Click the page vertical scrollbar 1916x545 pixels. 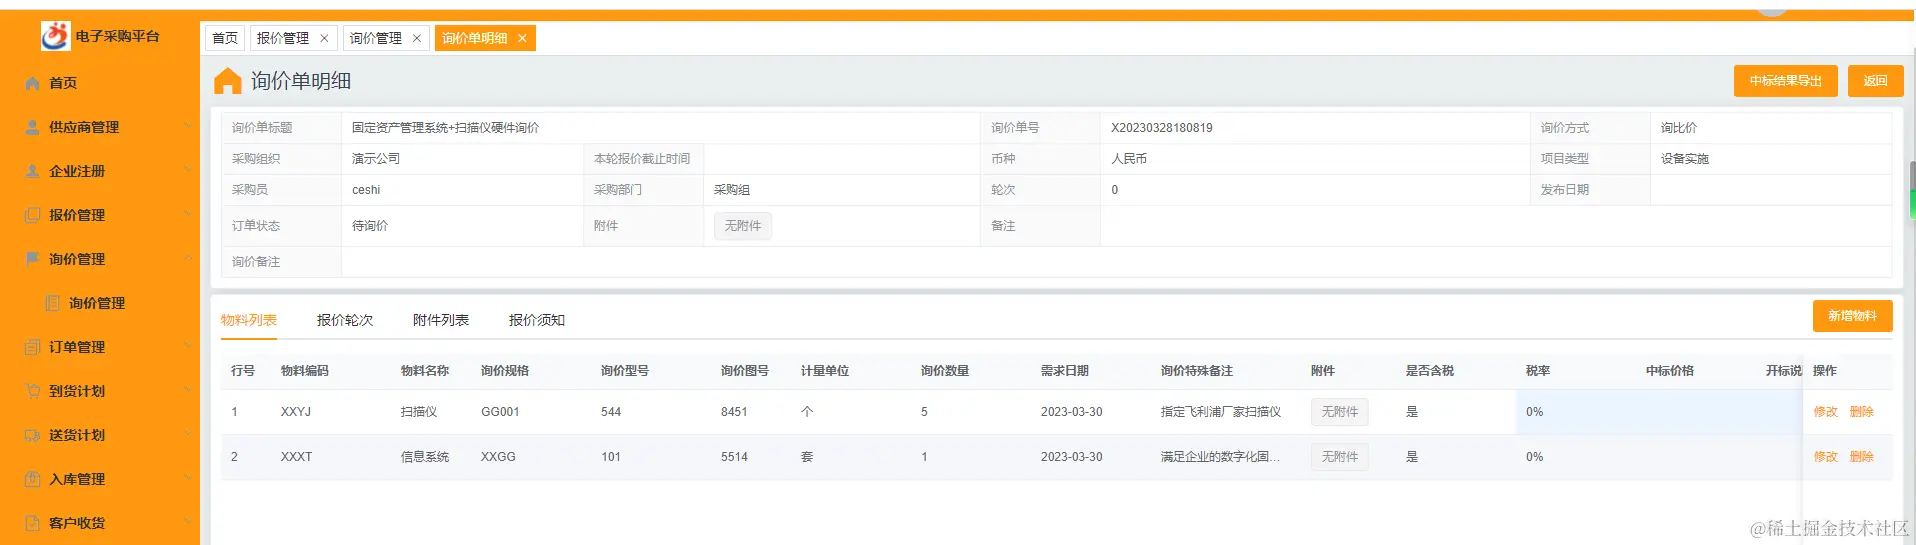pos(1912,190)
